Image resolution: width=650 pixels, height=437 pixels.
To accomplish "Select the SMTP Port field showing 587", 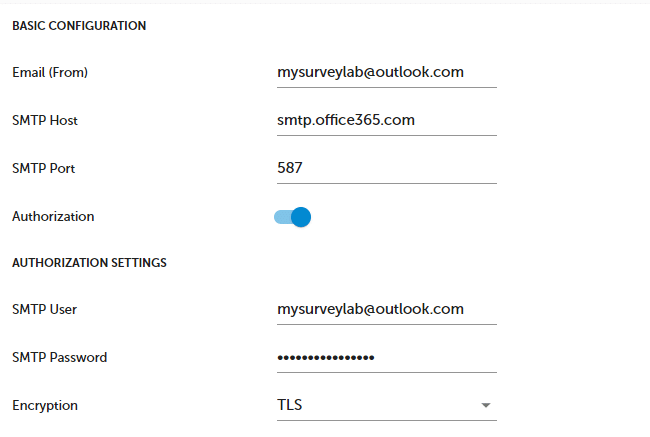I will point(386,168).
